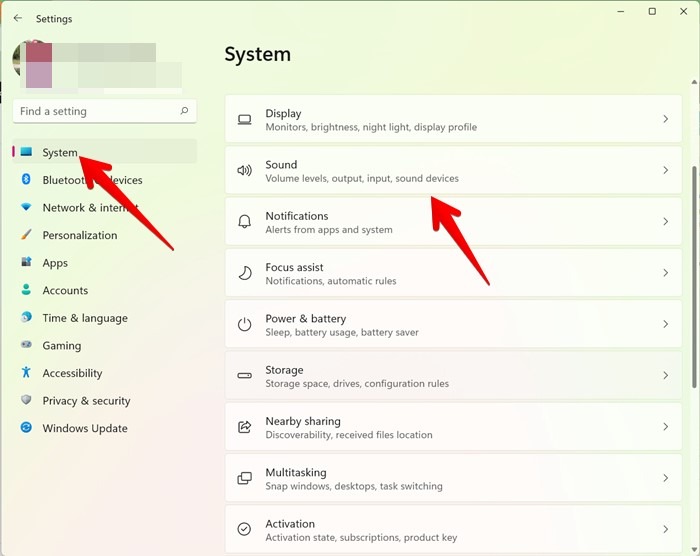The width and height of the screenshot is (700, 556).
Task: Click the Sound speaker icon
Action: [x=244, y=171]
